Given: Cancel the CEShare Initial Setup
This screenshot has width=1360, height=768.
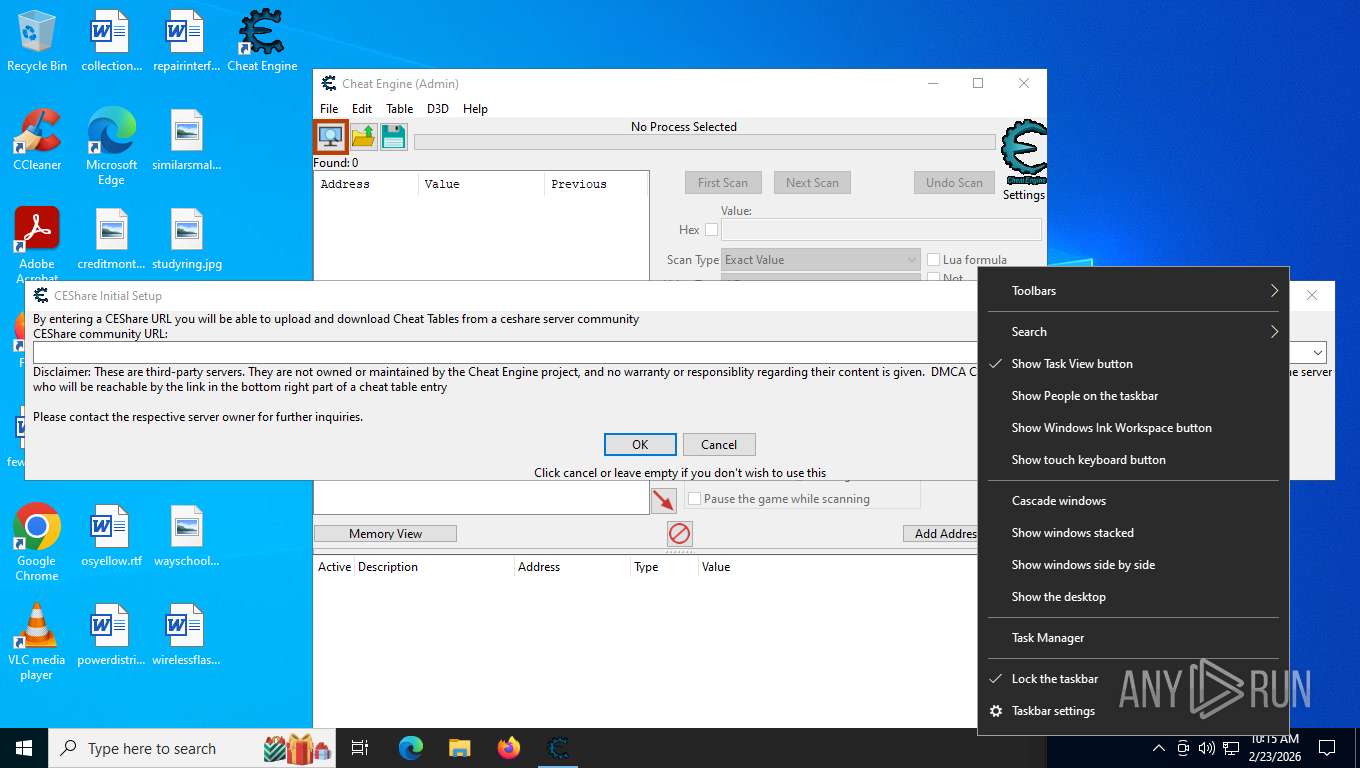Looking at the screenshot, I should pyautogui.click(x=719, y=445).
